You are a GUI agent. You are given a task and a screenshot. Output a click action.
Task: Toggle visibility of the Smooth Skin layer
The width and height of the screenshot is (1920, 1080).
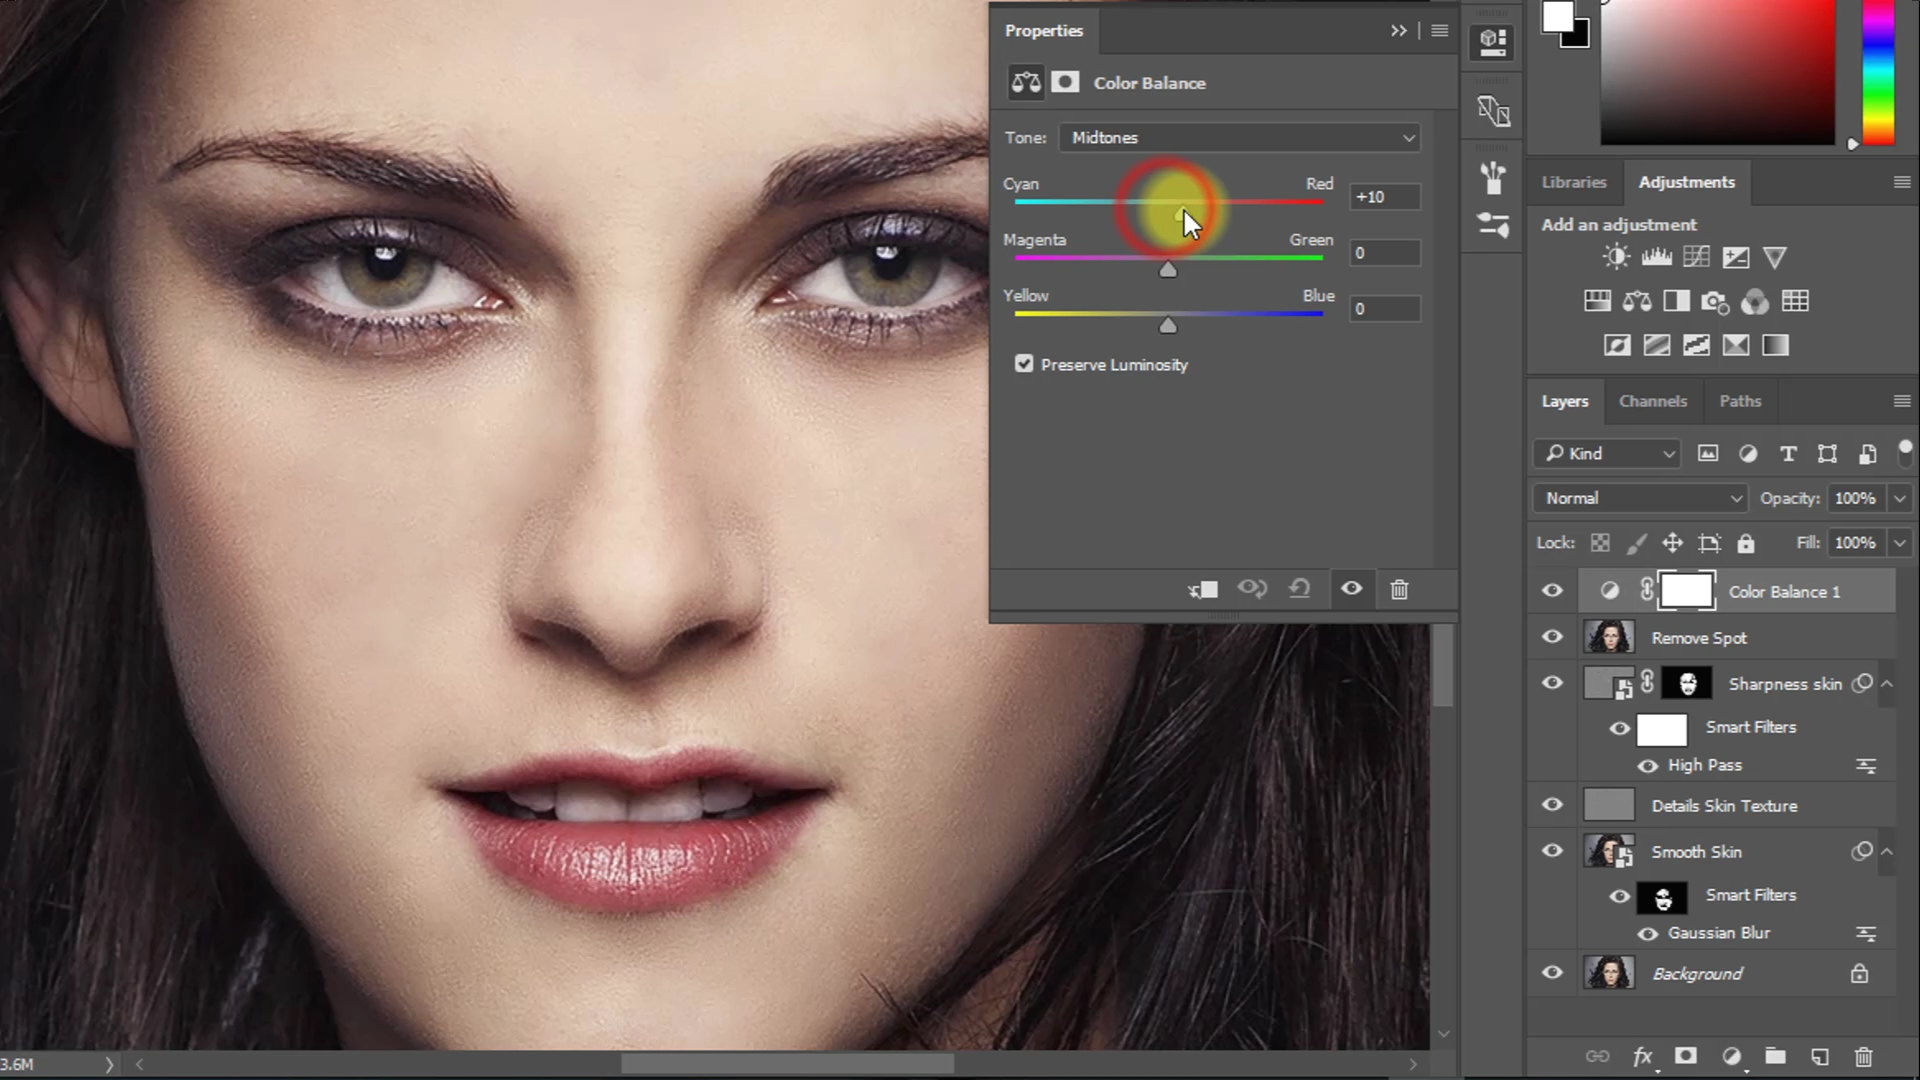click(1552, 850)
